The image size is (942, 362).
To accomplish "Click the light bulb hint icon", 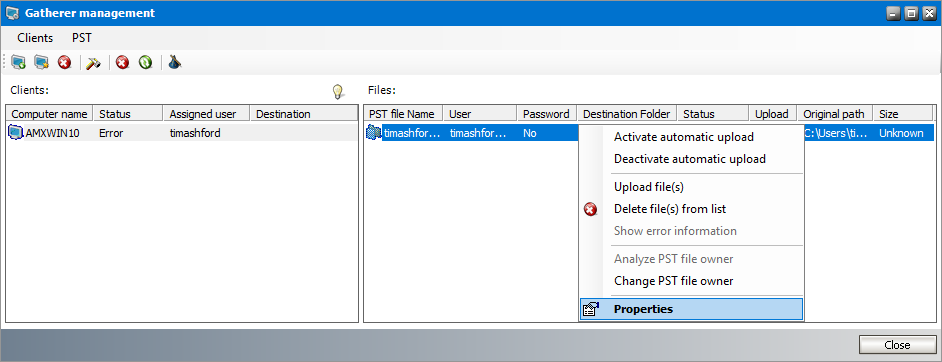I will point(339,91).
